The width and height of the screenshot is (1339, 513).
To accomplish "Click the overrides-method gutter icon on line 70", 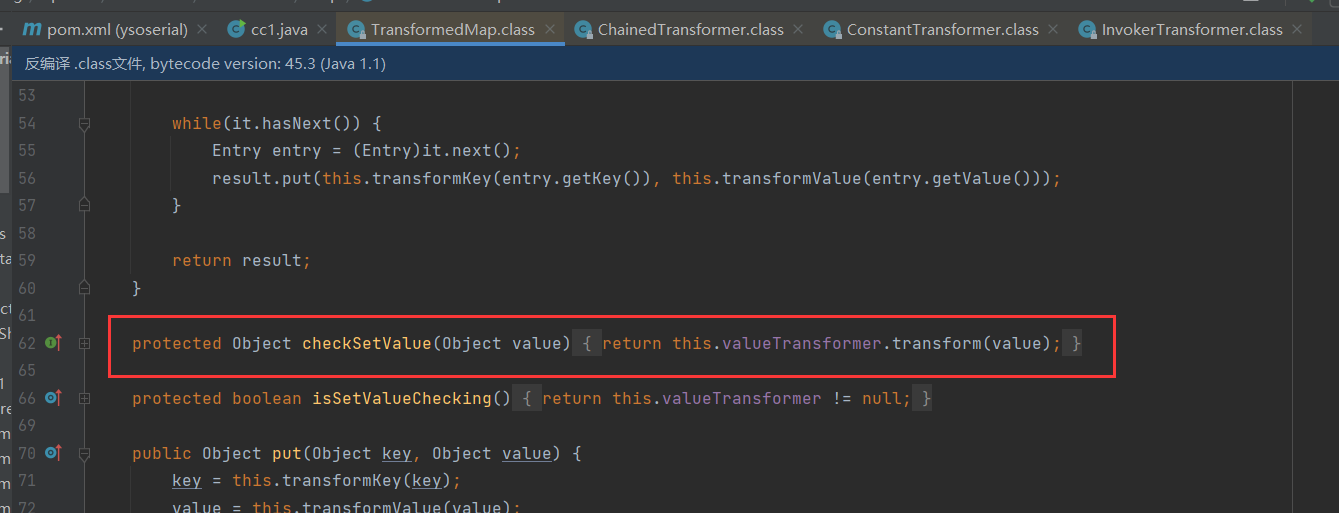I will coord(53,453).
